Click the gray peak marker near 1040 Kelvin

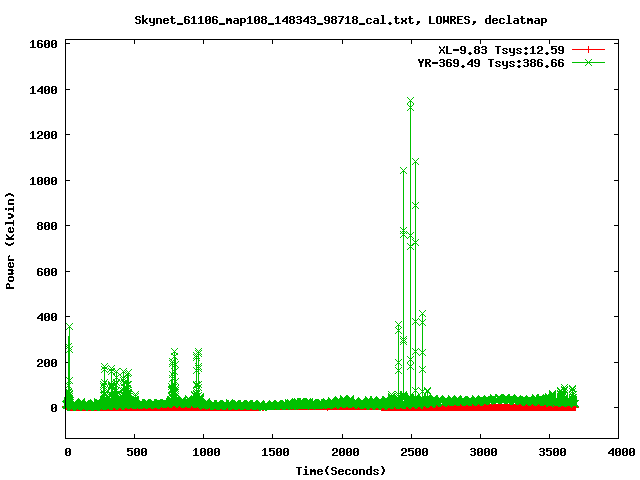[403, 171]
